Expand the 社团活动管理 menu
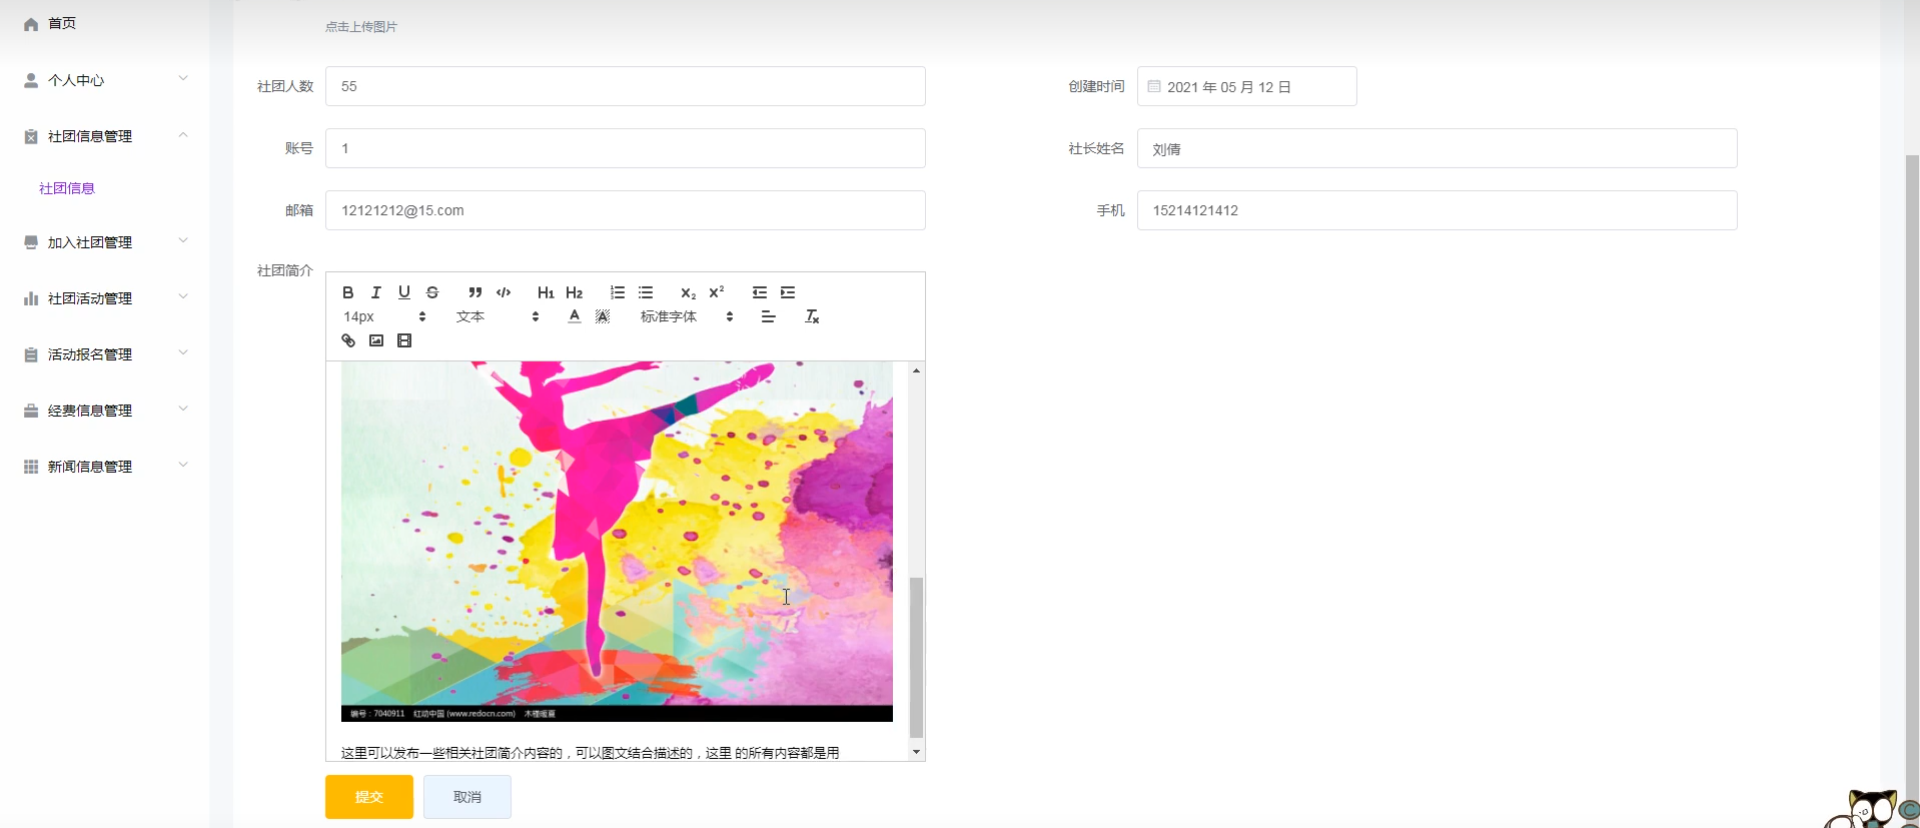 point(105,298)
